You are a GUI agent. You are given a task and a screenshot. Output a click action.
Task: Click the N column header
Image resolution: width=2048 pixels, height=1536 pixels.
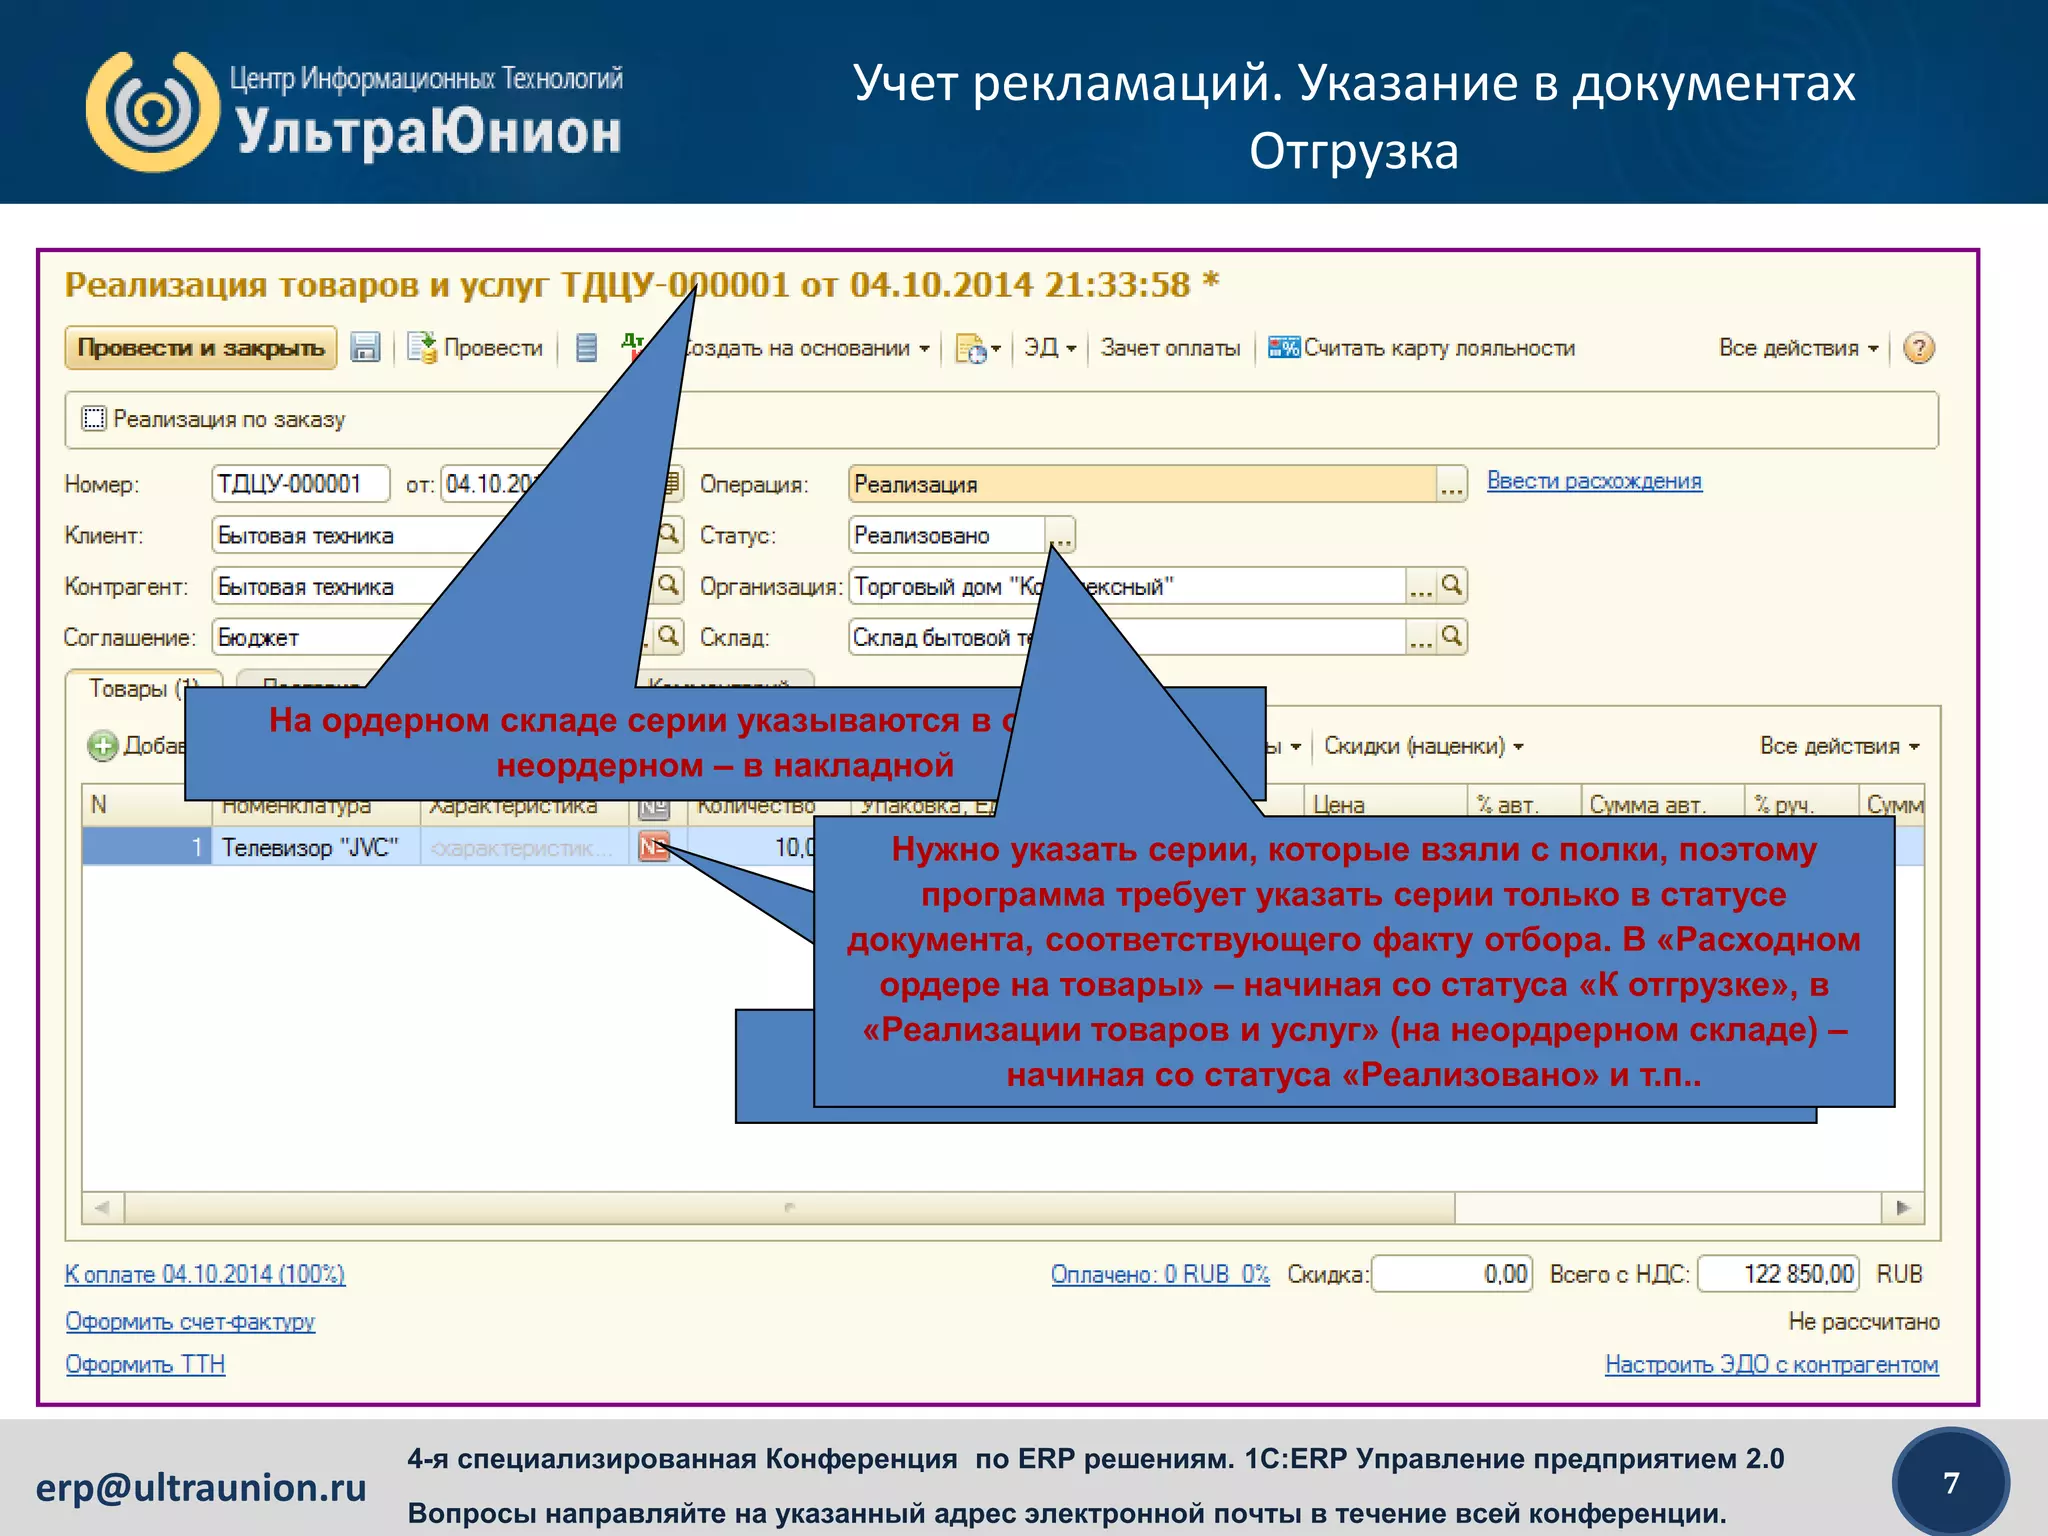pyautogui.click(x=146, y=805)
